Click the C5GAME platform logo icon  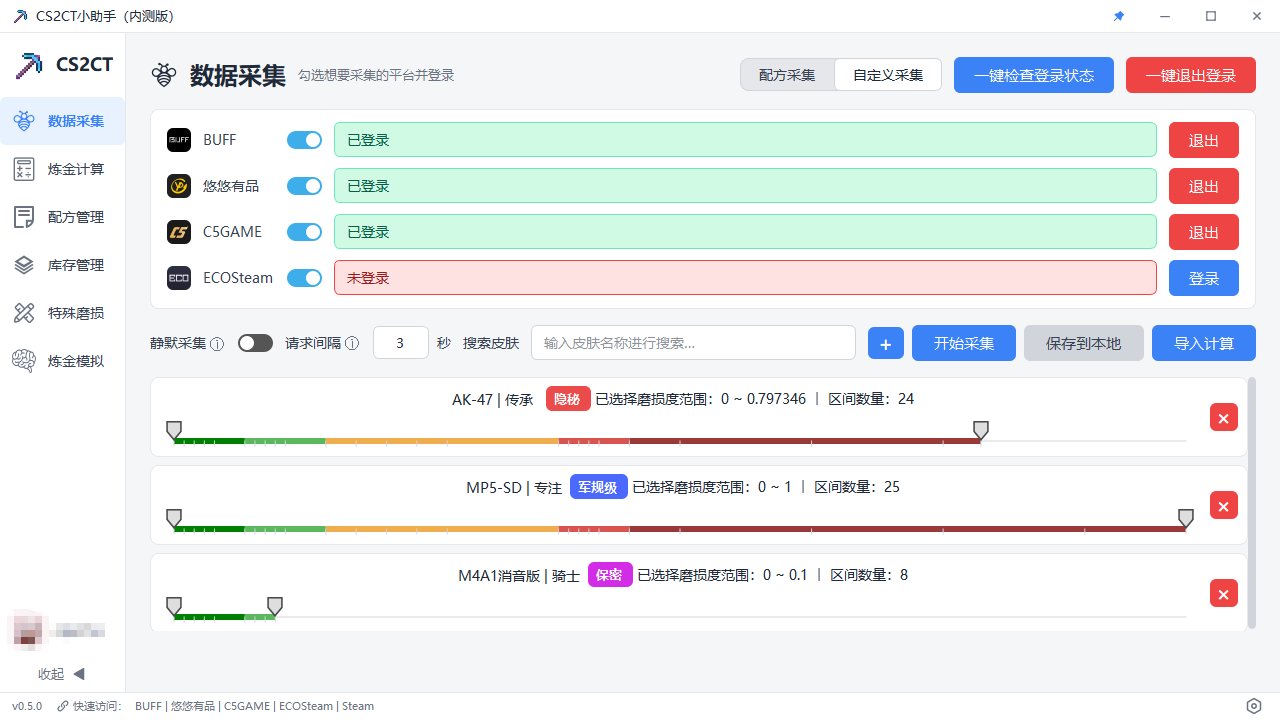click(179, 232)
